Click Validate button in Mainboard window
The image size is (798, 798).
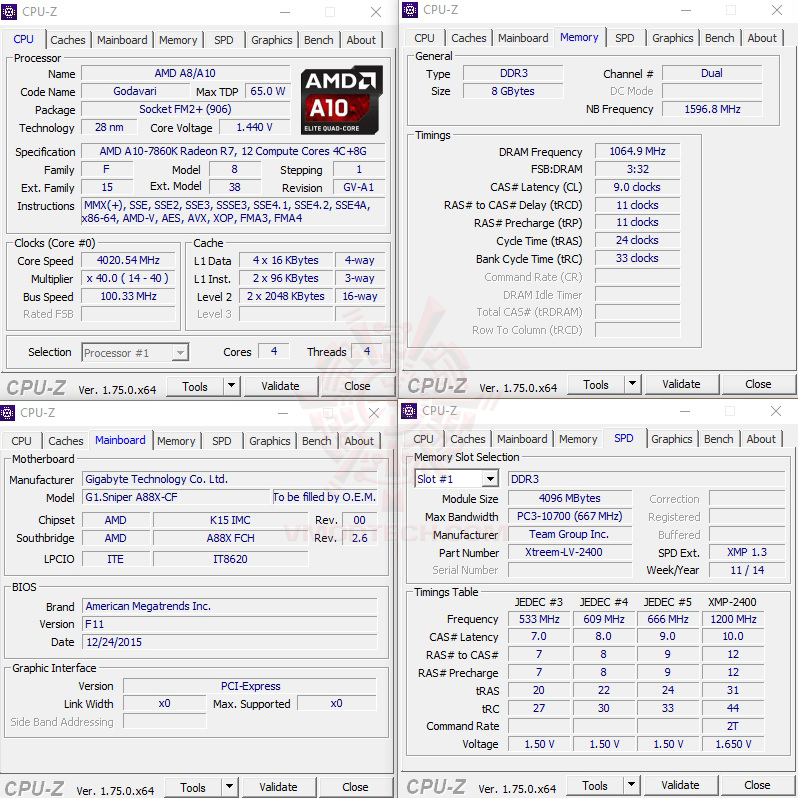[278, 787]
